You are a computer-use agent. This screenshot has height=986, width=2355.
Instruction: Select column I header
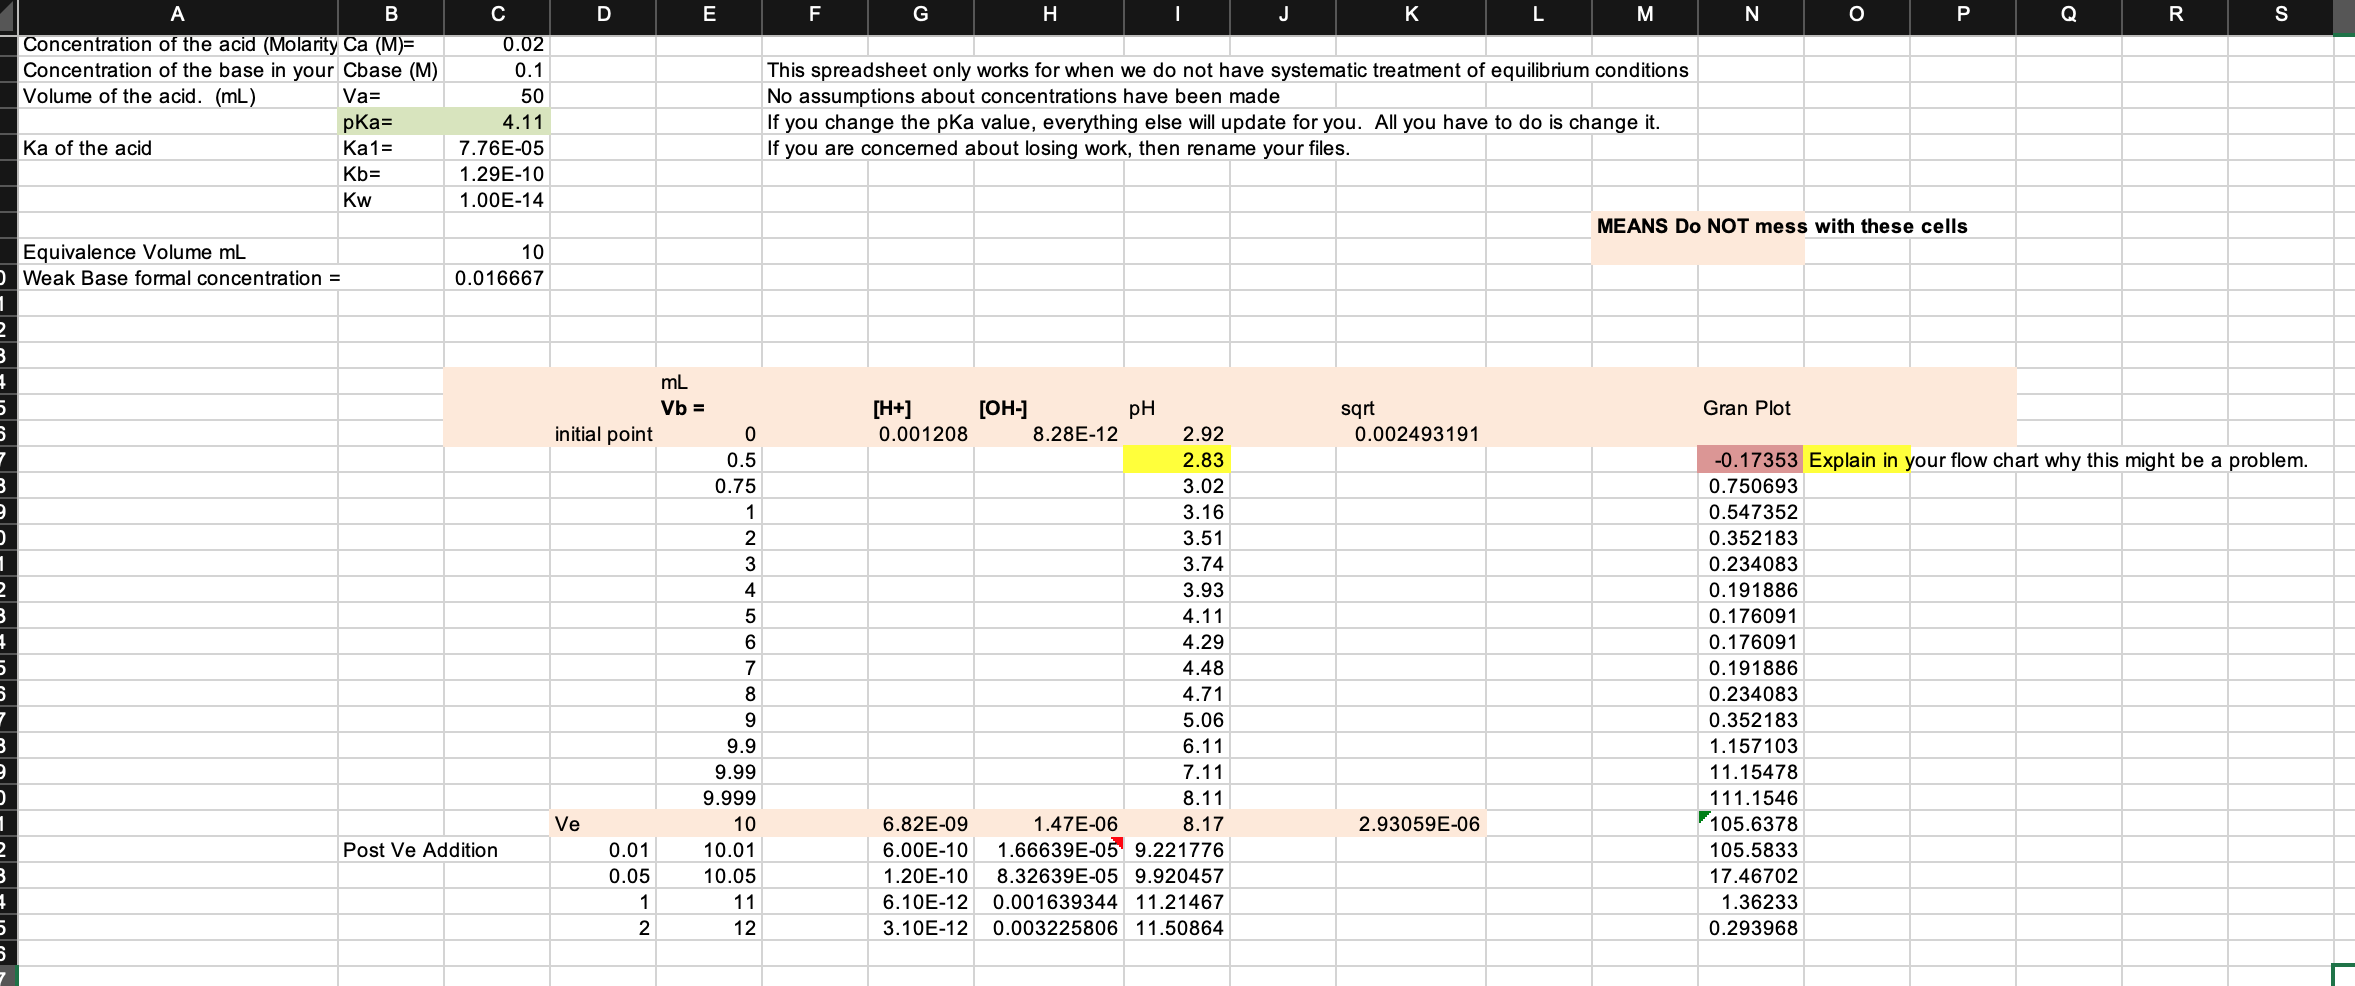pos(1177,14)
